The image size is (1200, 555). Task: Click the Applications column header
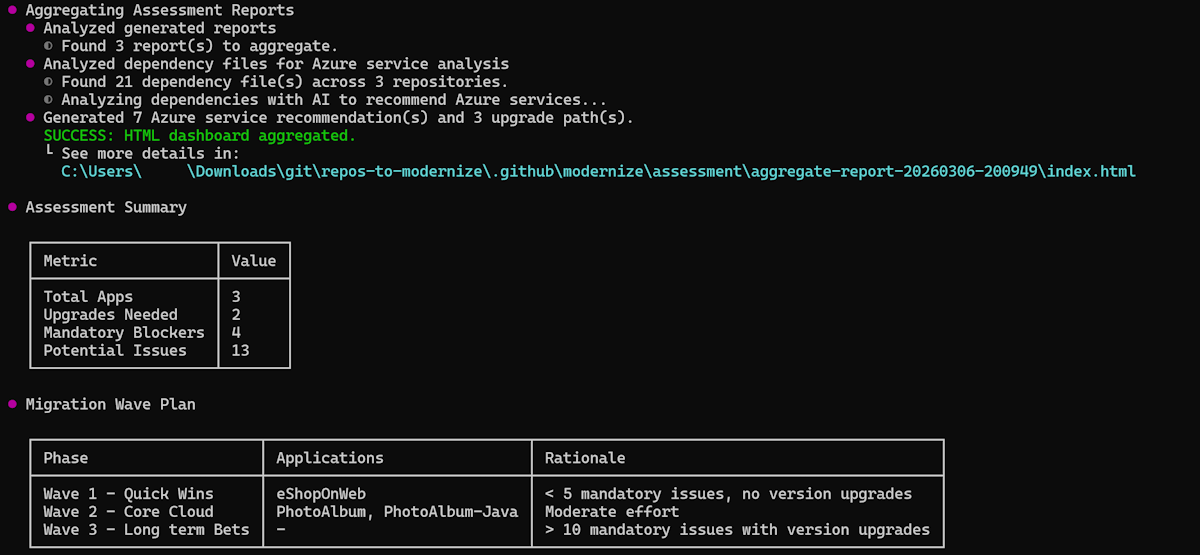click(x=330, y=458)
